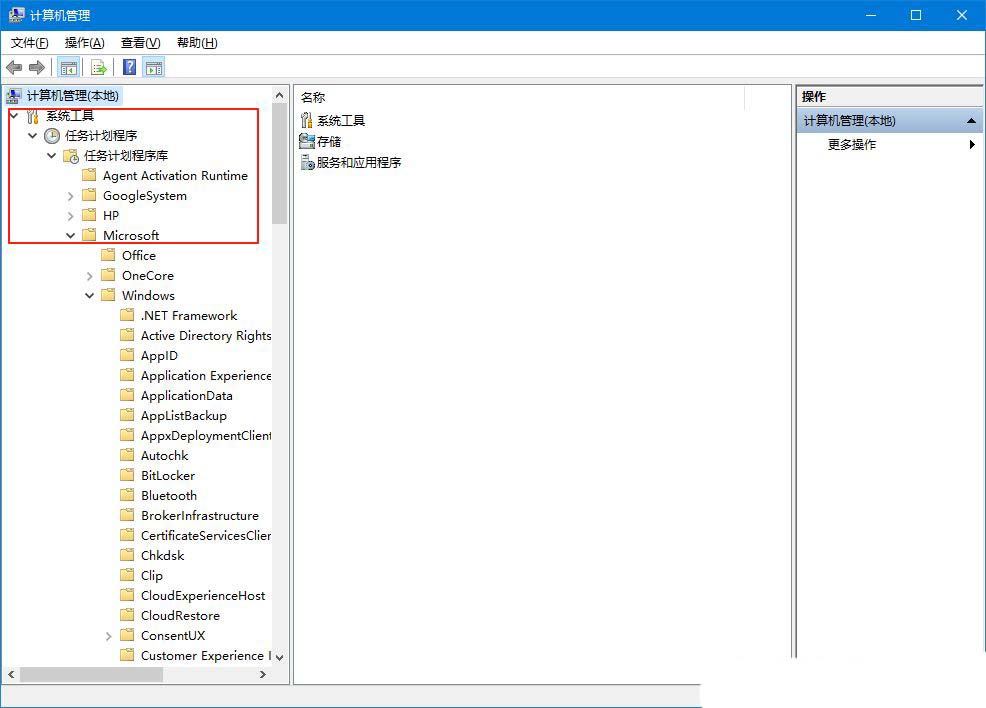The image size is (986, 708).
Task: Click the folder icon beside Agent Activation Runtime
Action: coord(89,175)
